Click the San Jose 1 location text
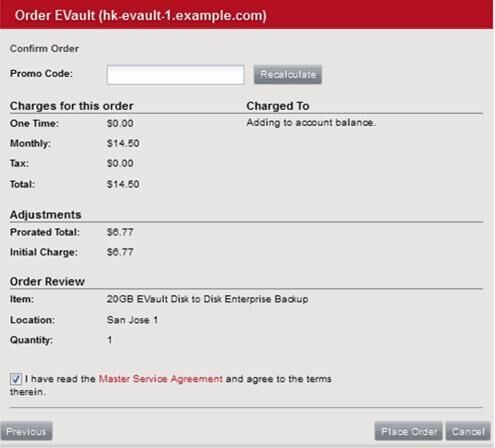 click(132, 320)
